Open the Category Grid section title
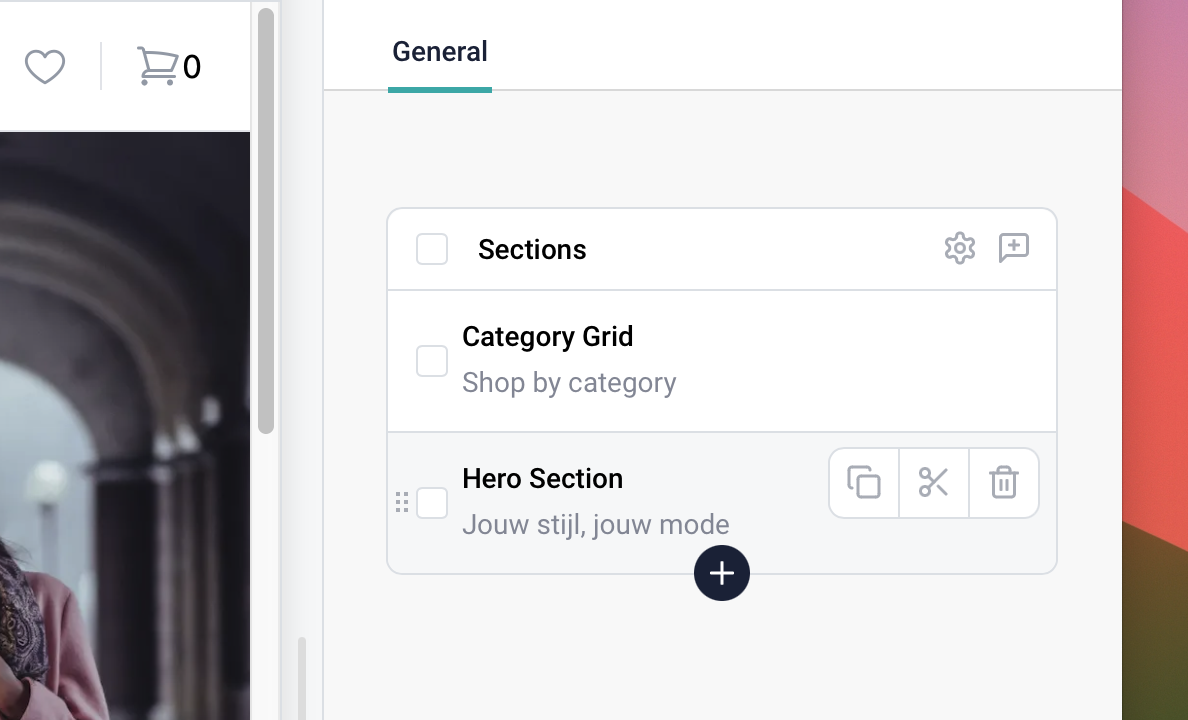The width and height of the screenshot is (1188, 720). [x=547, y=337]
